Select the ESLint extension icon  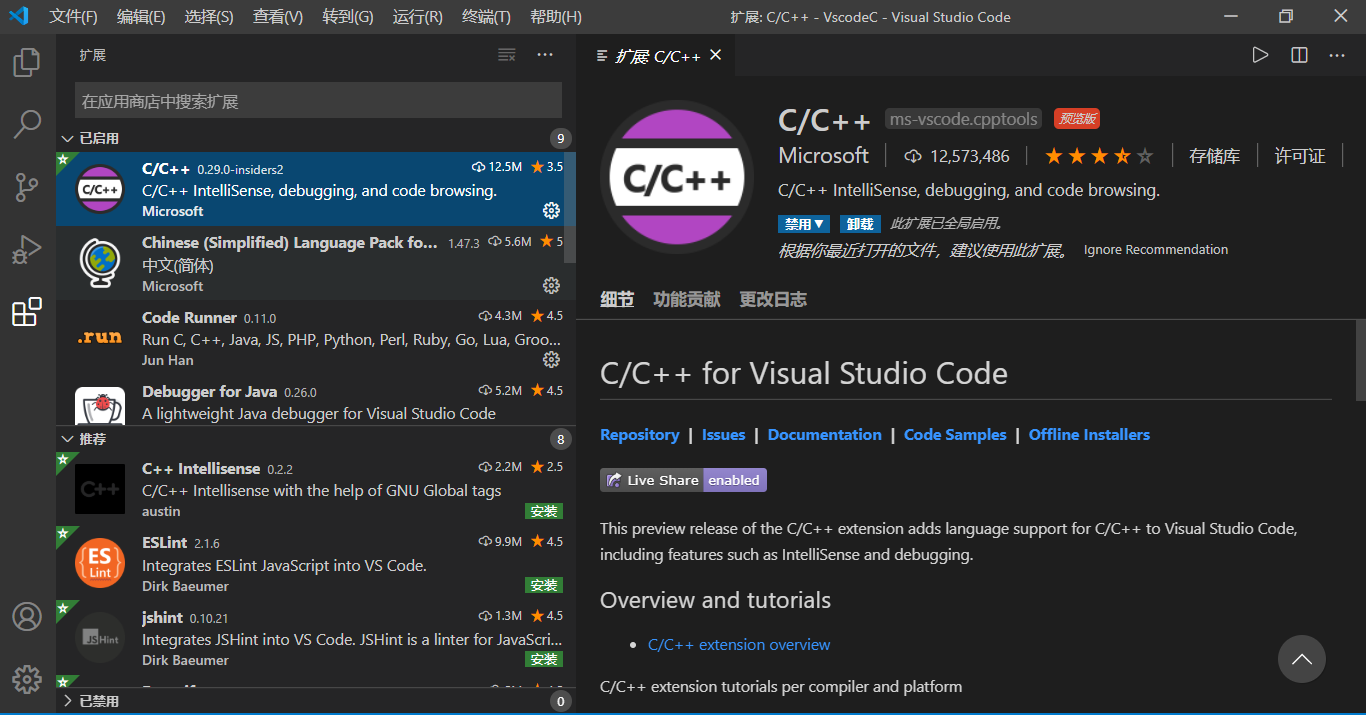100,563
